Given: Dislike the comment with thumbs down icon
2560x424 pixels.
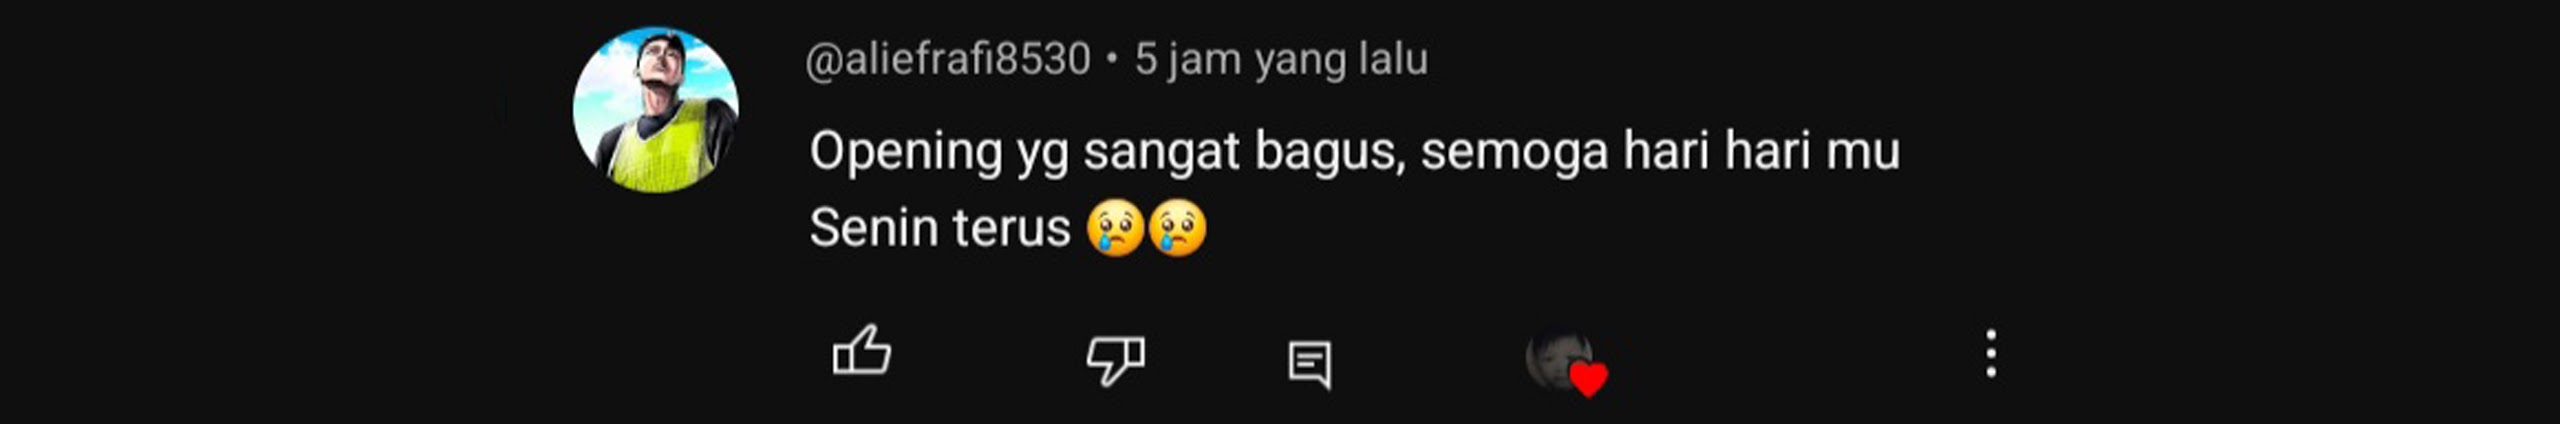Looking at the screenshot, I should [1115, 360].
